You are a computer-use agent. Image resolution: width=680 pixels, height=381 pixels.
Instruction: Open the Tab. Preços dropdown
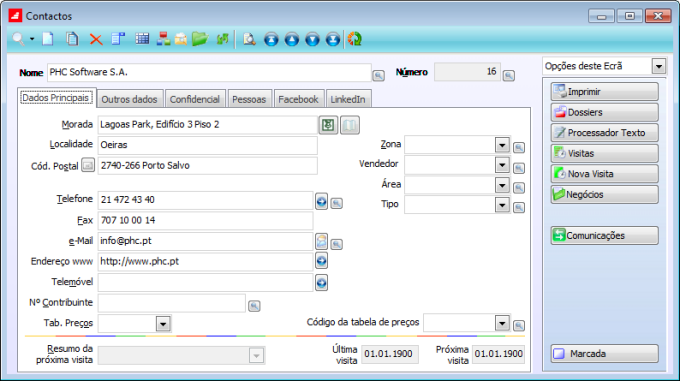point(163,323)
